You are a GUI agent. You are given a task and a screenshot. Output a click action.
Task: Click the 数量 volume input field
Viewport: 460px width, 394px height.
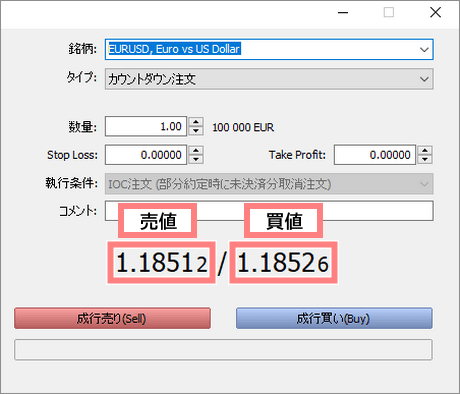click(x=146, y=126)
